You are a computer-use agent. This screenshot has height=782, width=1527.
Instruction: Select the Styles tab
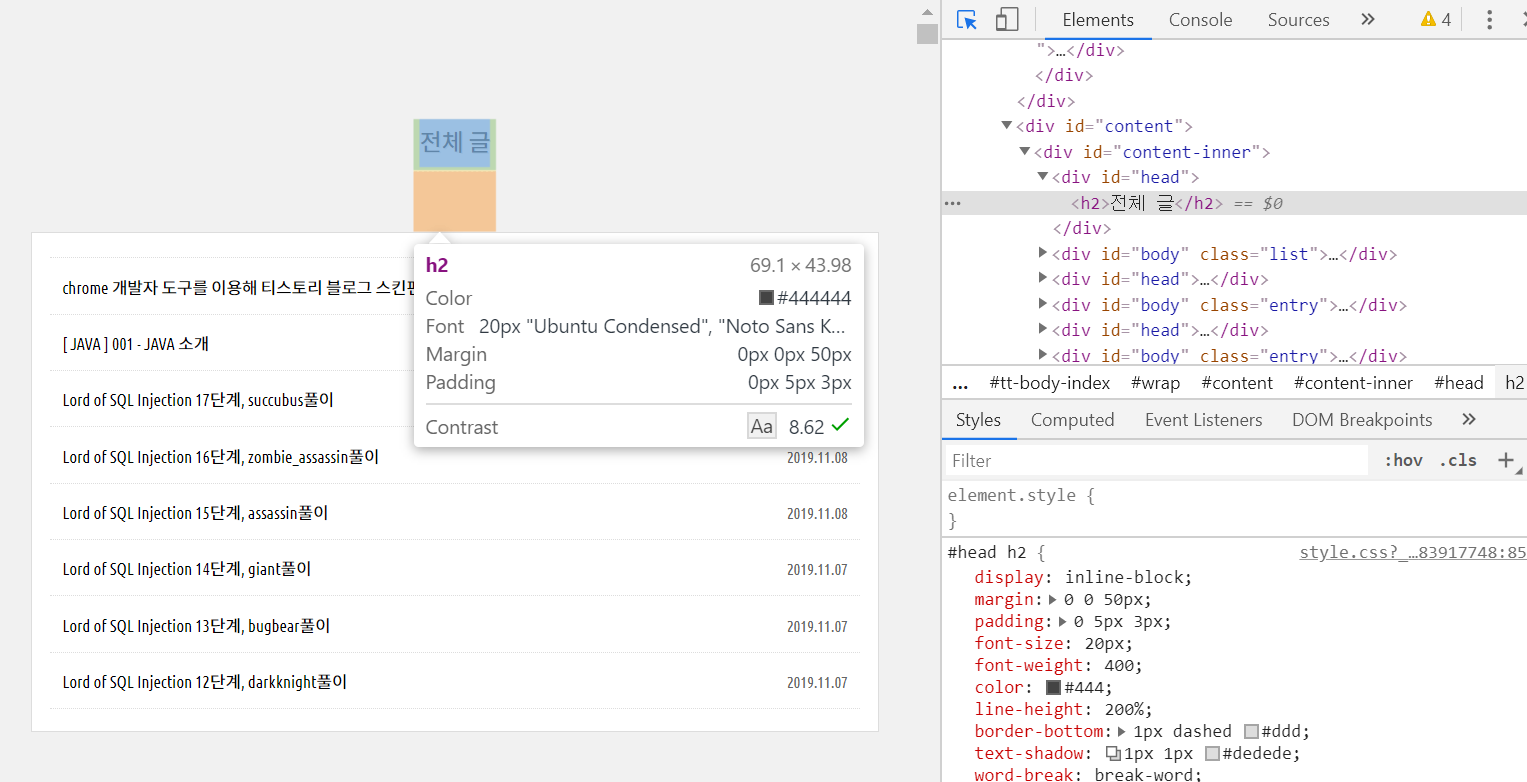pos(978,420)
